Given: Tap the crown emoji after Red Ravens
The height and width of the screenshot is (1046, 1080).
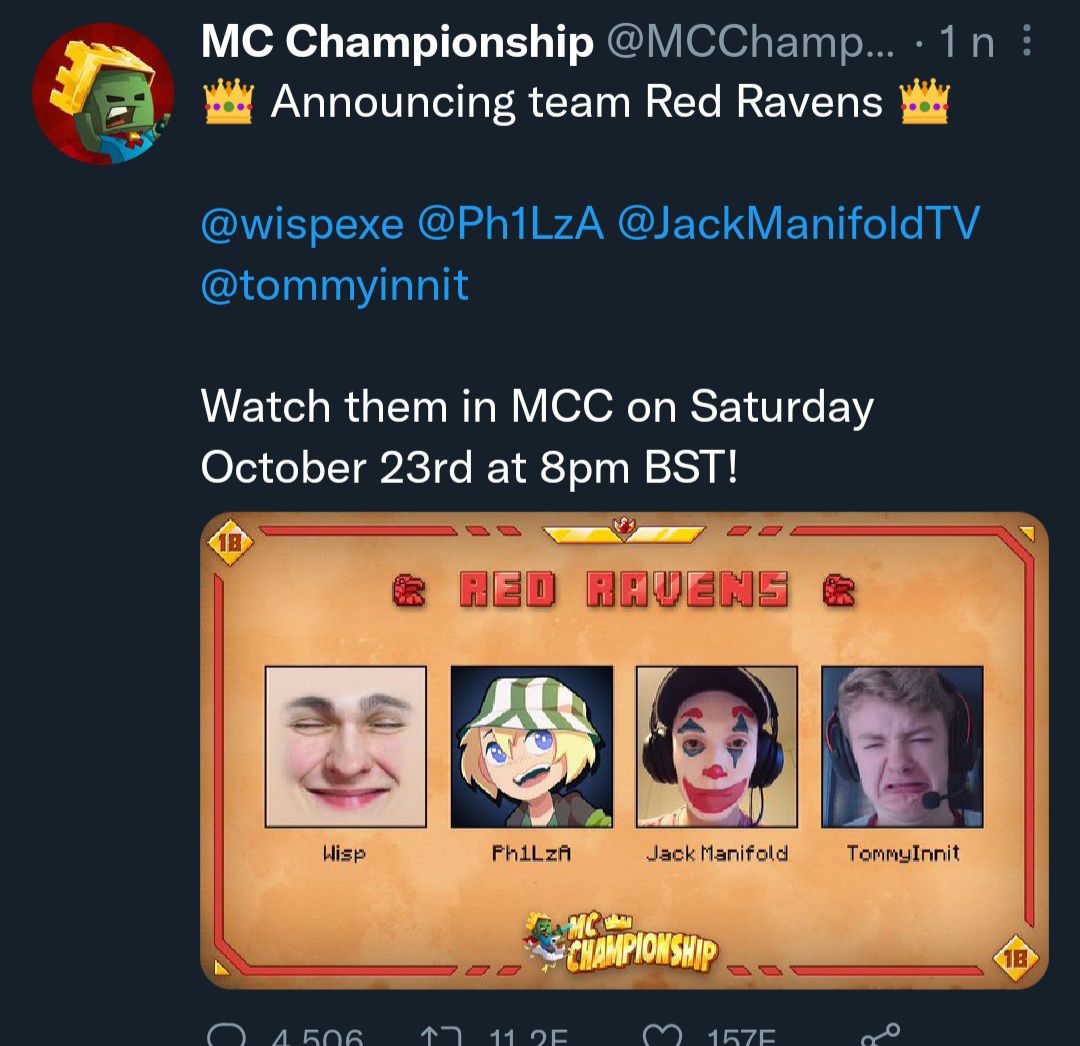Looking at the screenshot, I should [x=925, y=101].
